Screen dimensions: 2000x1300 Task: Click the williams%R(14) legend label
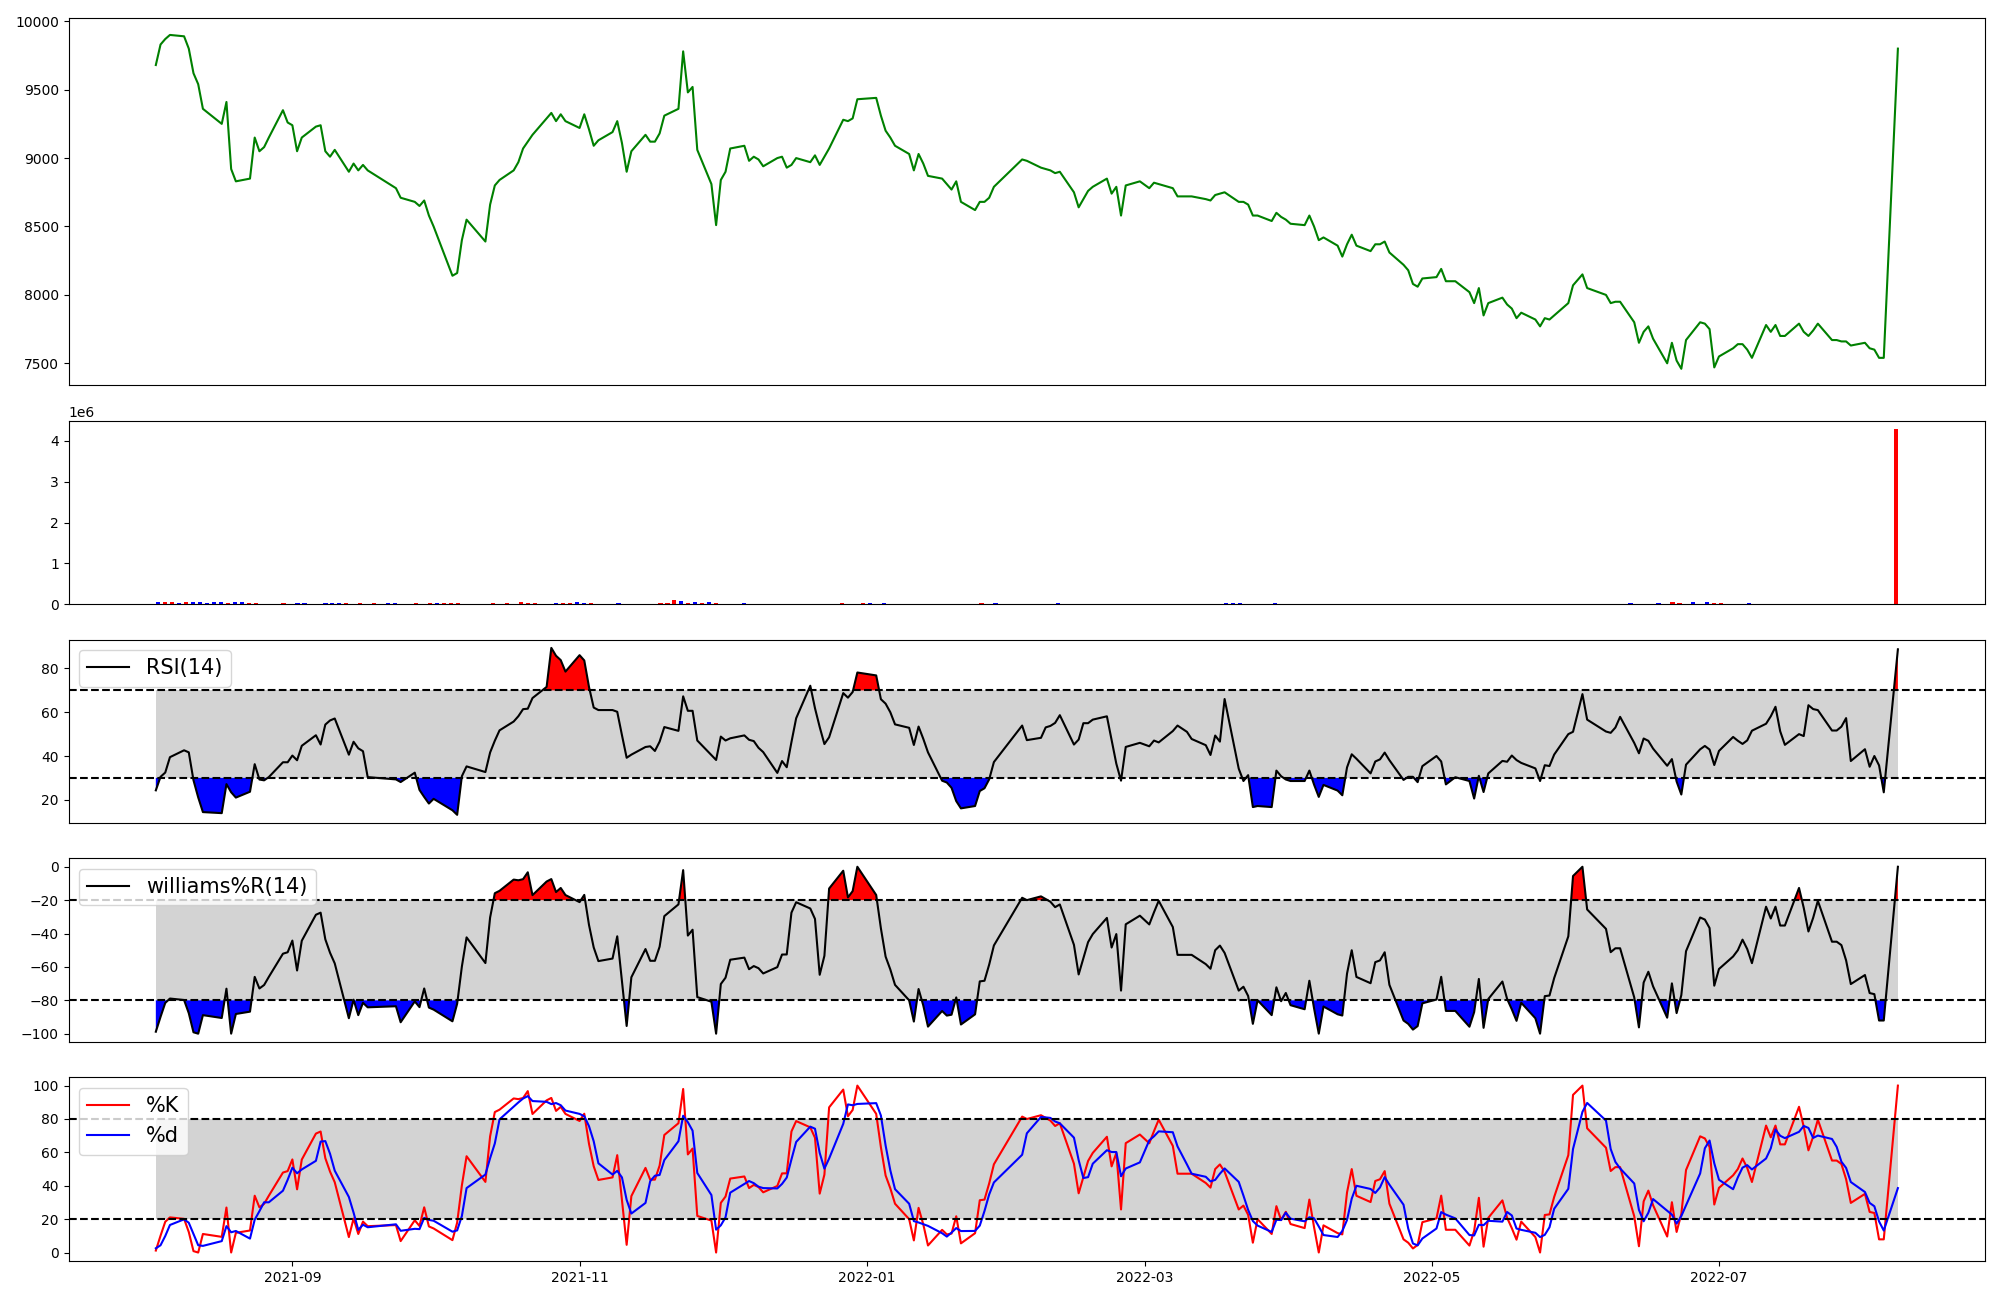pyautogui.click(x=226, y=886)
